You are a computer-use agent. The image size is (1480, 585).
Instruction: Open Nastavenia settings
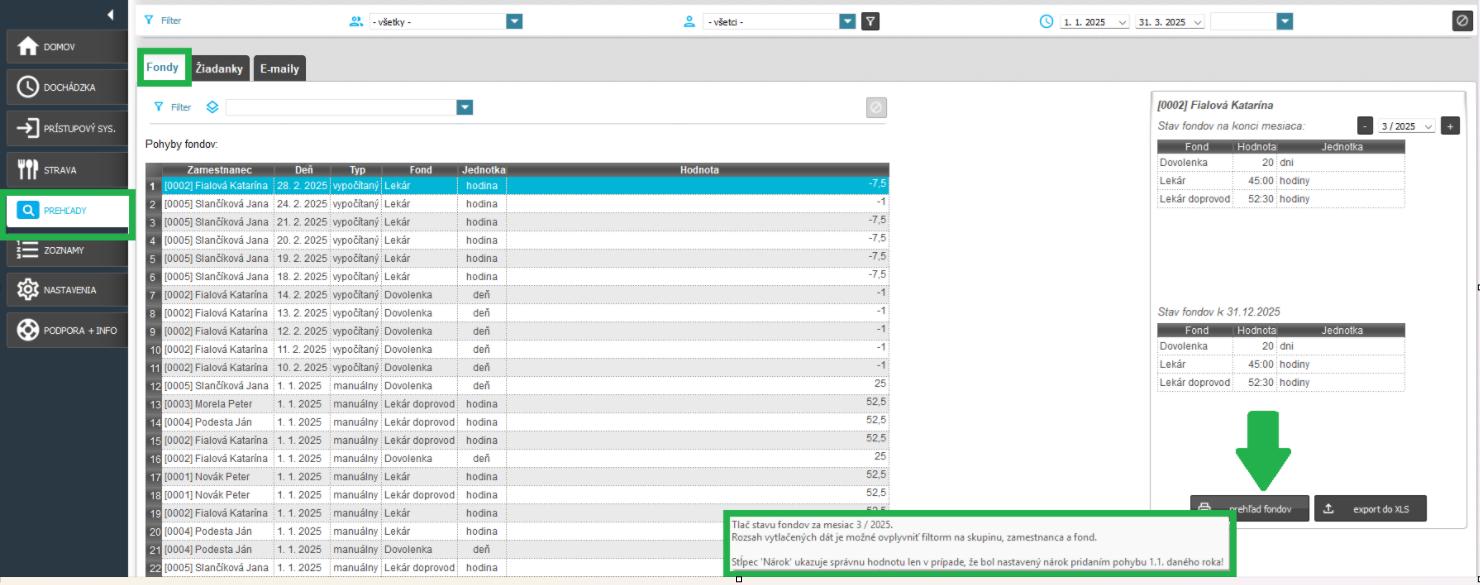pos(66,290)
